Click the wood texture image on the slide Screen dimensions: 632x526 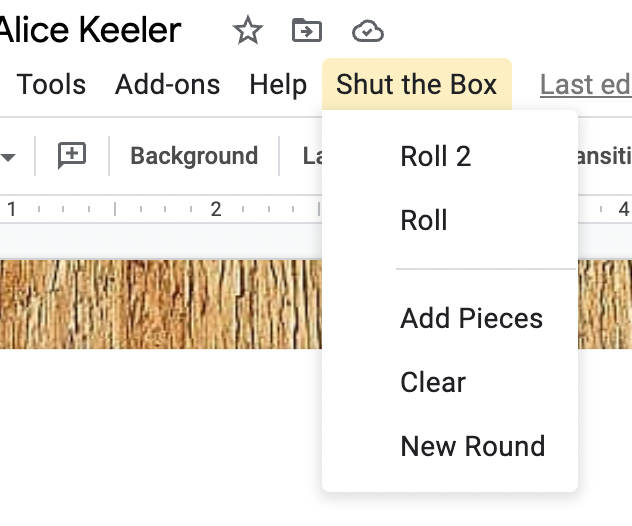point(160,304)
